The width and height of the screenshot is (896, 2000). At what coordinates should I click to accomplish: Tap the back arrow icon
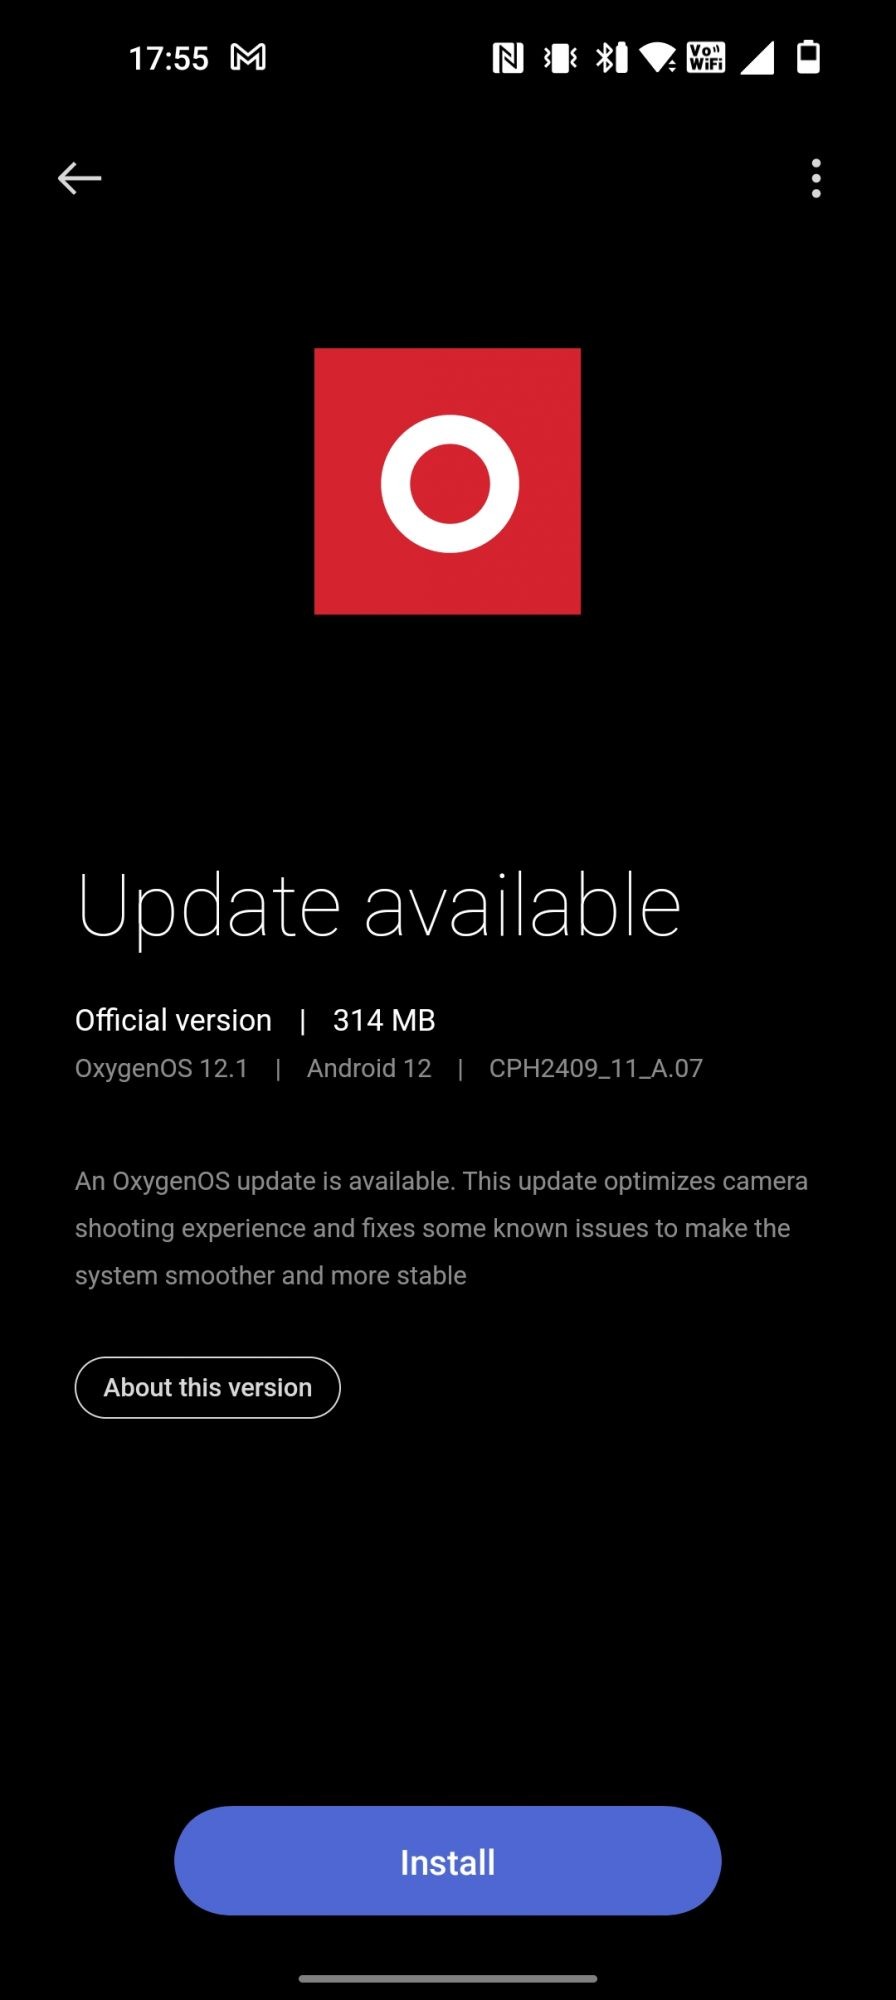click(x=80, y=178)
